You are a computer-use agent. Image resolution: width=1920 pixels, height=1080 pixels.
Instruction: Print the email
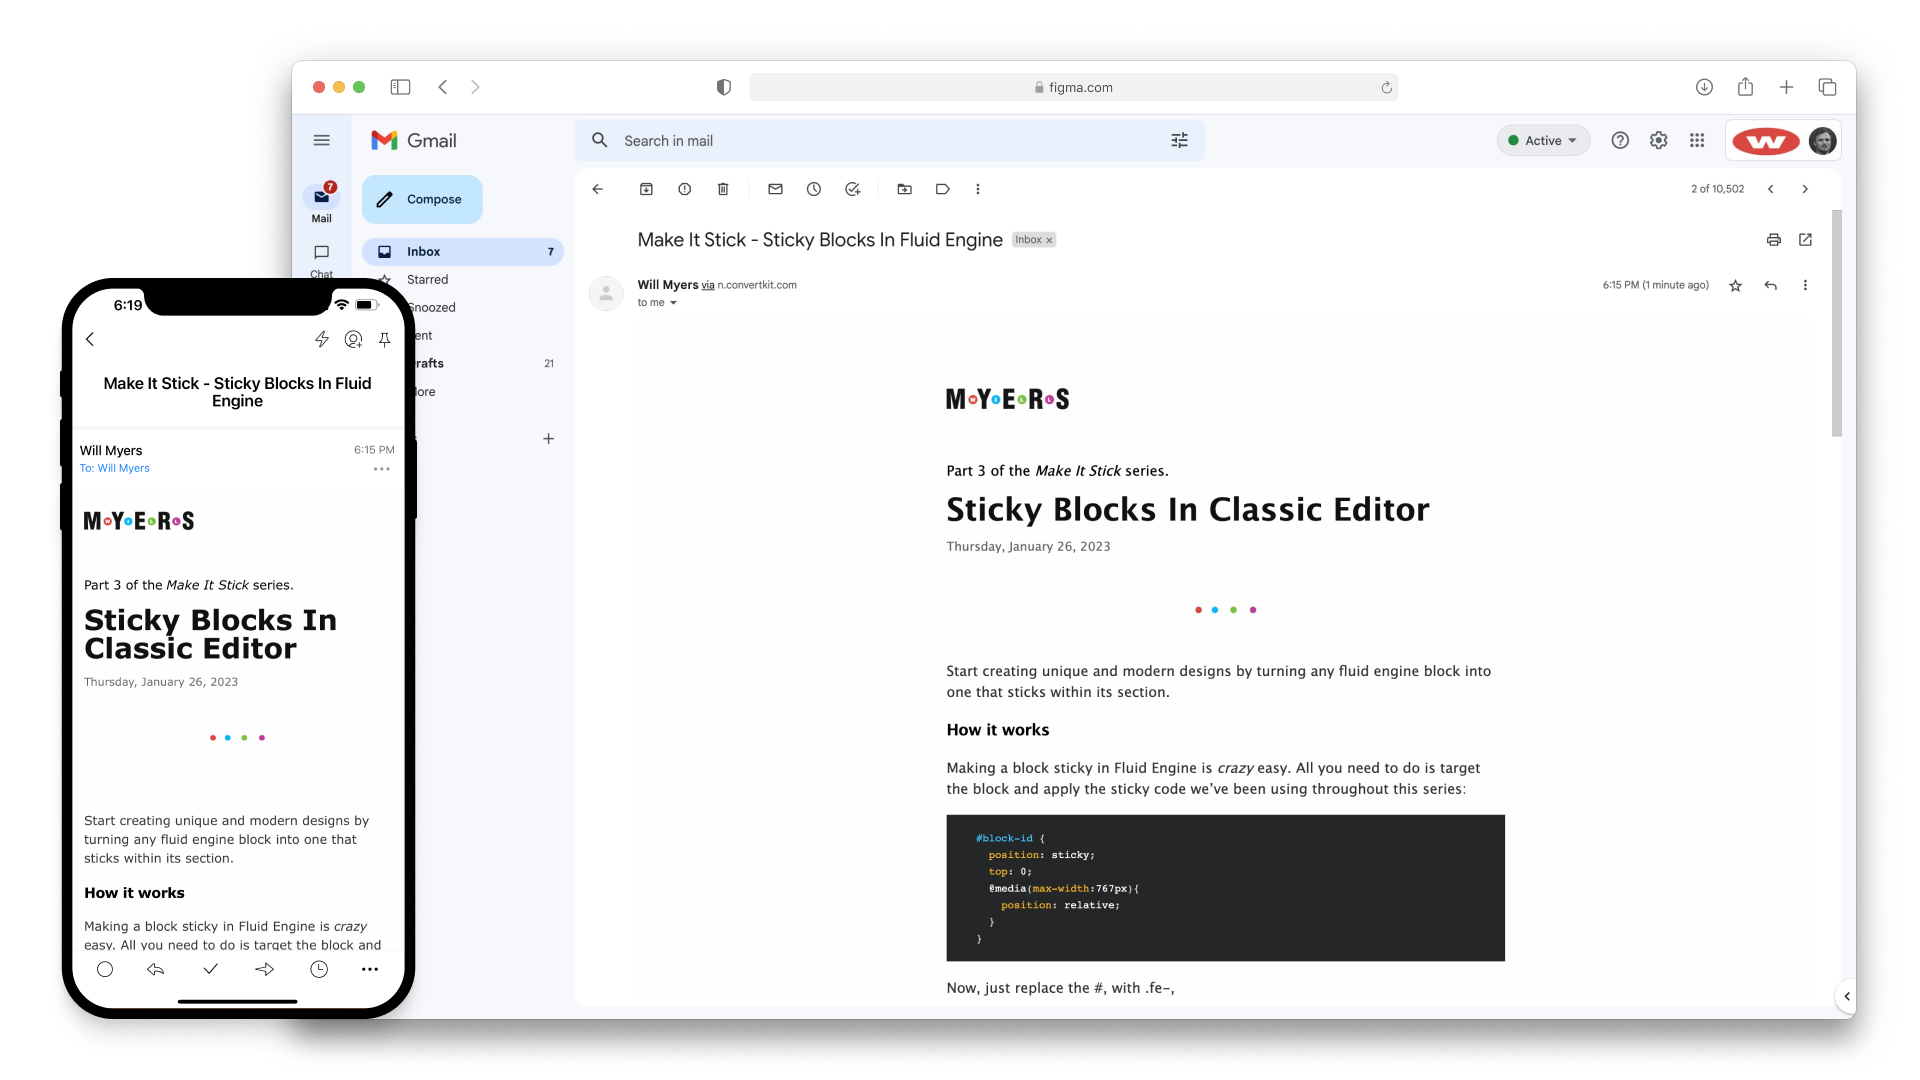(x=1773, y=240)
